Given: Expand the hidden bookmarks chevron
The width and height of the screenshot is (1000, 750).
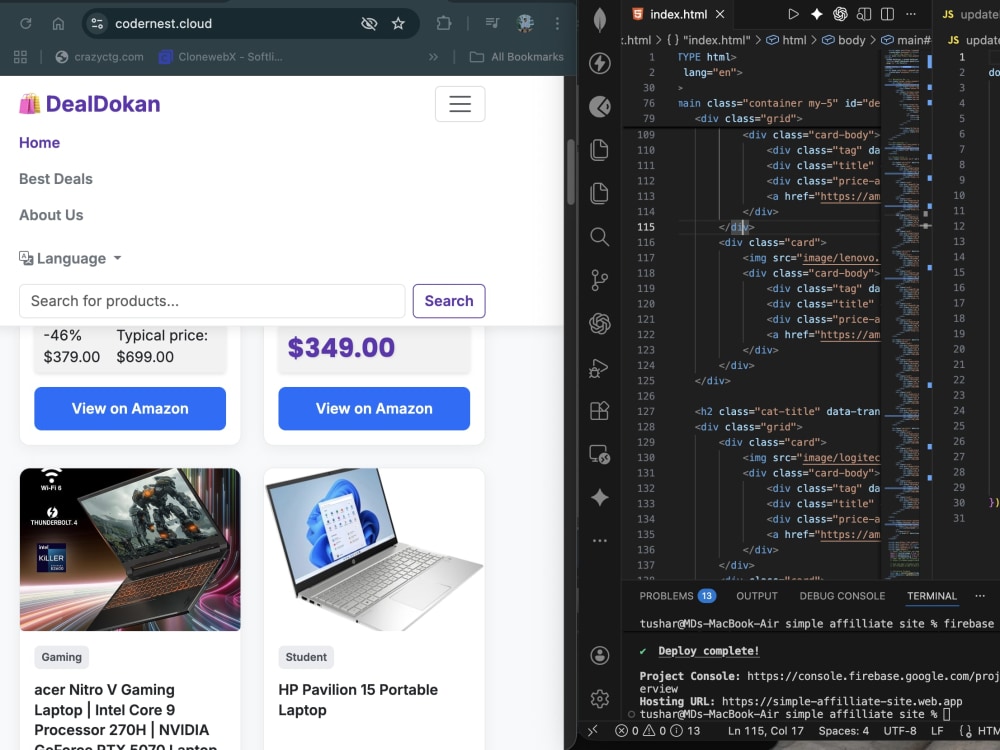Looking at the screenshot, I should point(434,57).
